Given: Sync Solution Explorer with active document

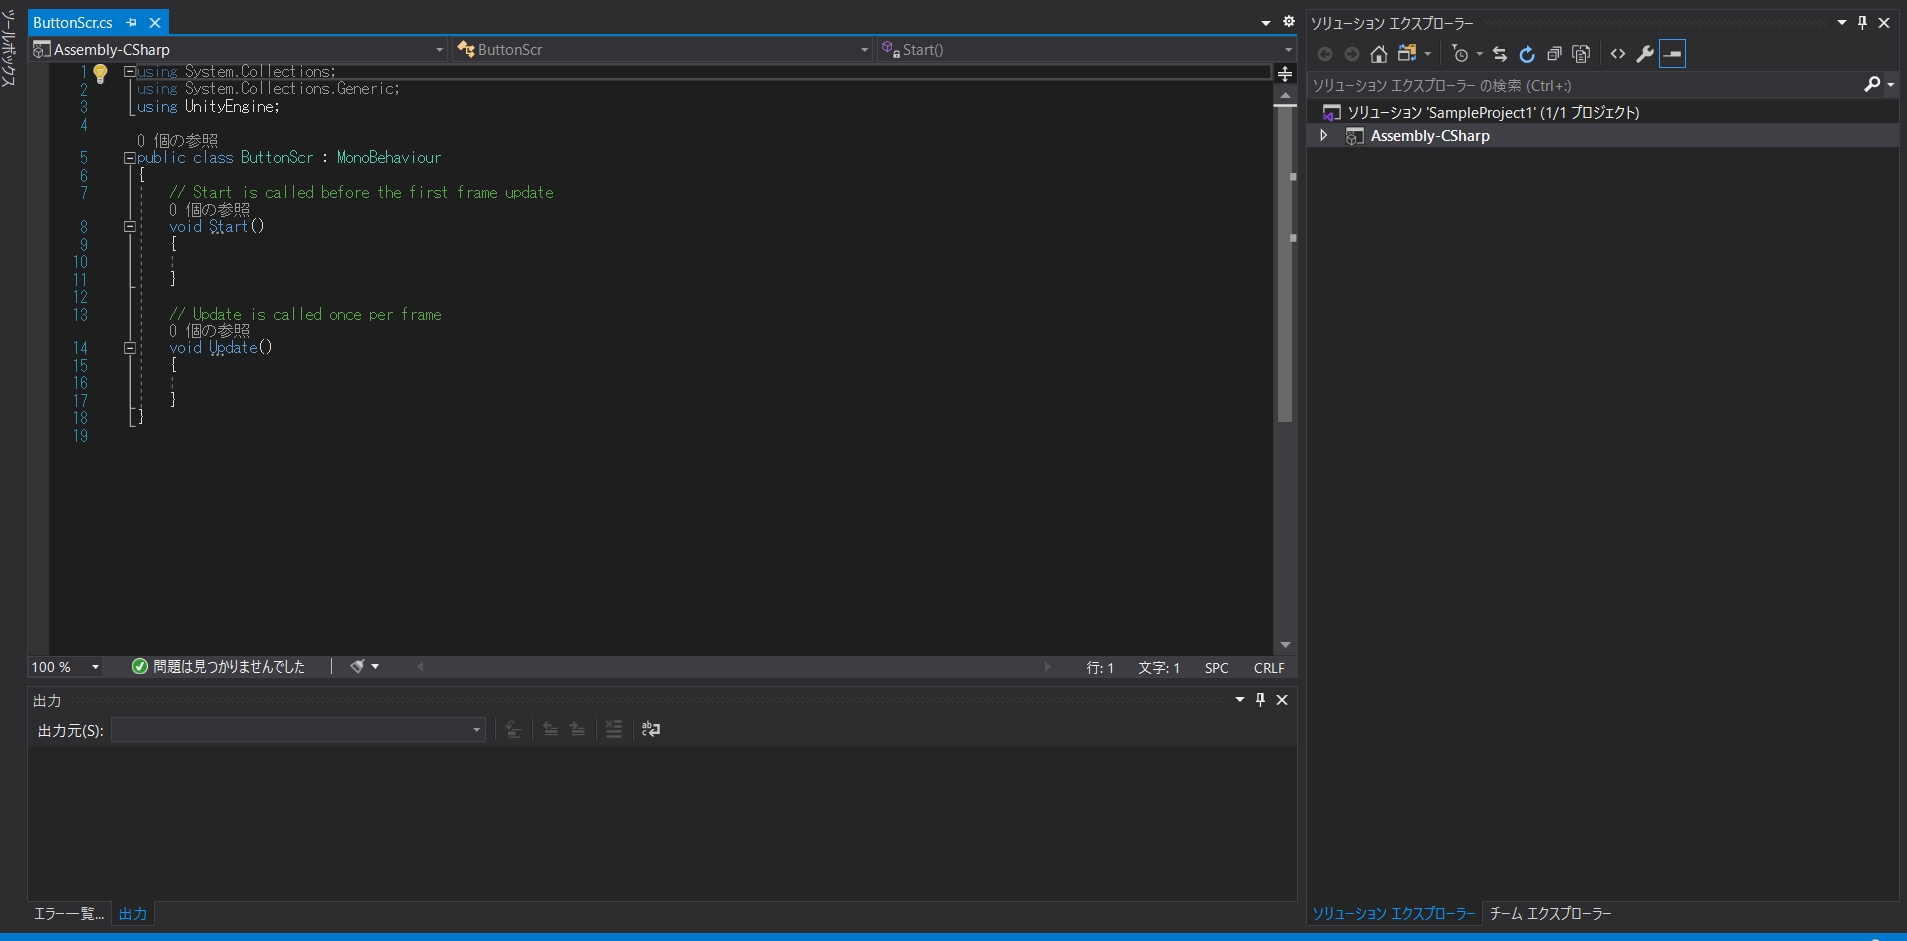Looking at the screenshot, I should pos(1500,54).
